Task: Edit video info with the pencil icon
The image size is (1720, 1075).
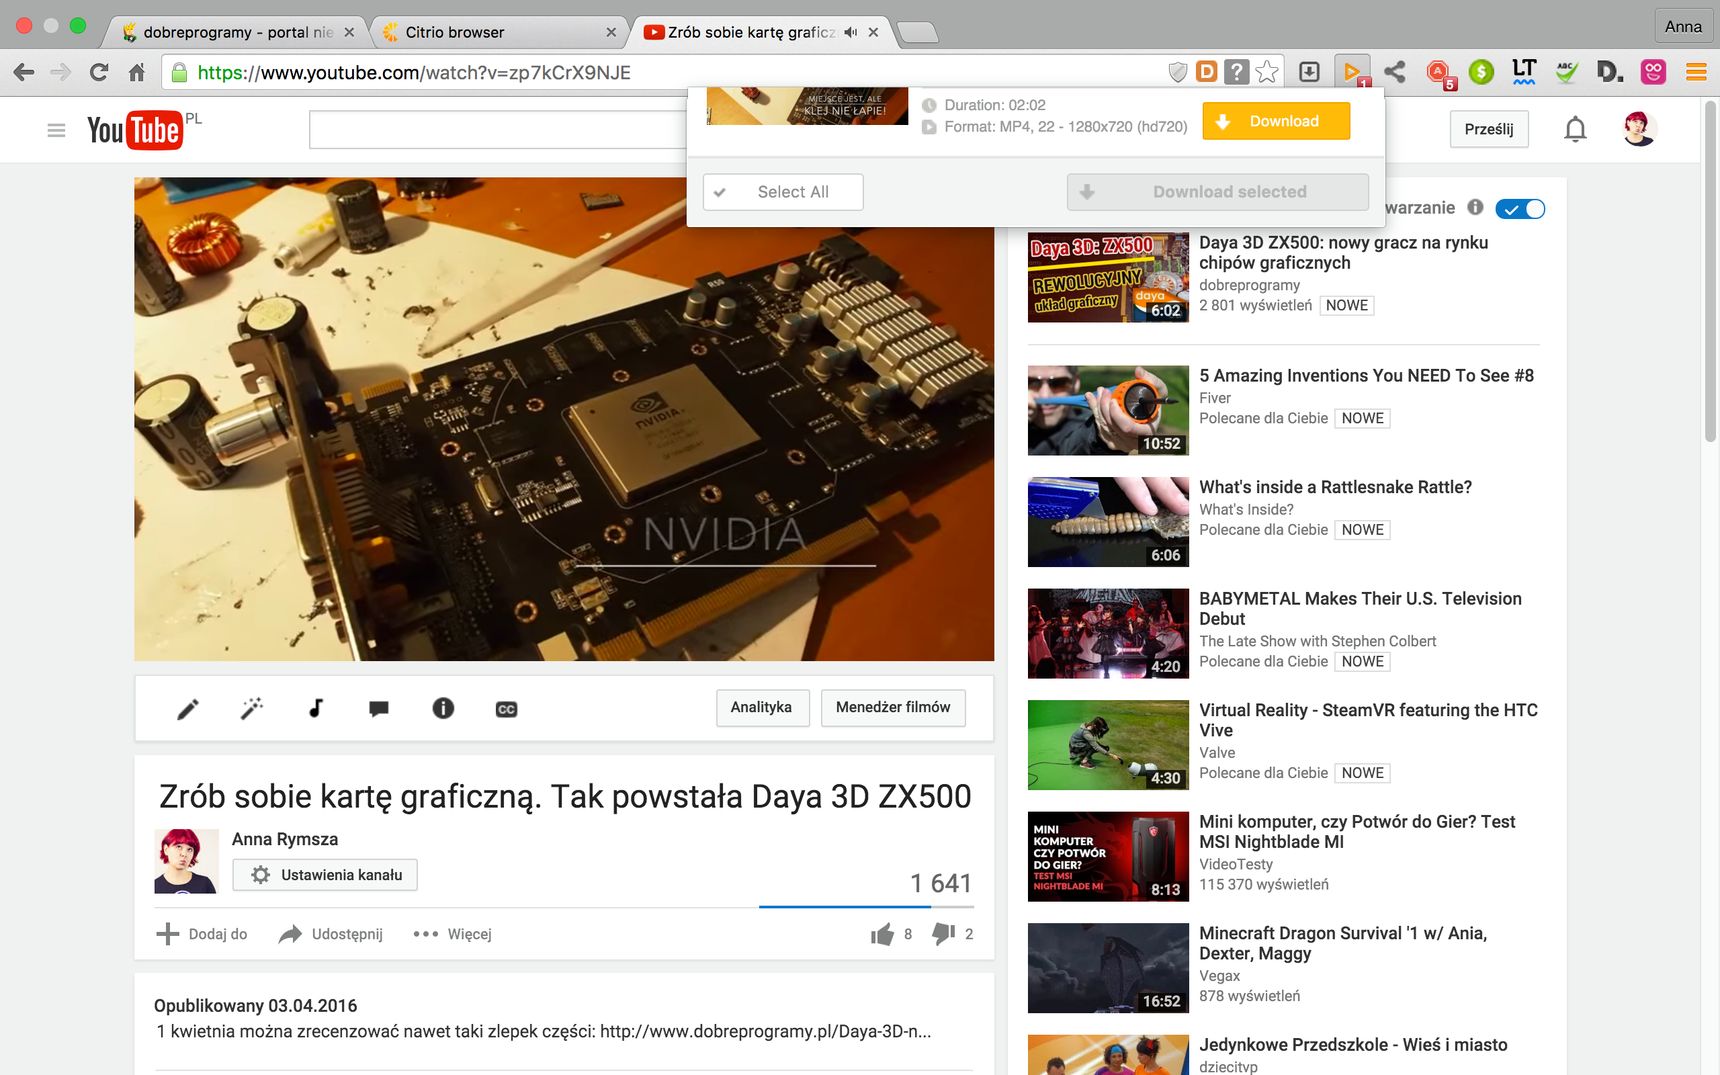Action: point(188,709)
